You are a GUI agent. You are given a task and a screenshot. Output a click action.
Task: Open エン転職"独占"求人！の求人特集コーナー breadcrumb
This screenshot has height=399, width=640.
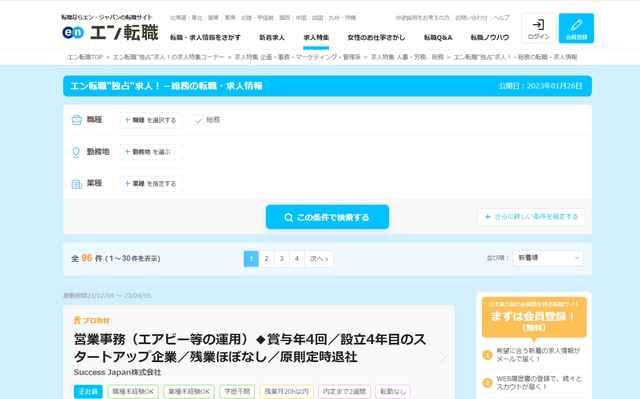[168, 57]
